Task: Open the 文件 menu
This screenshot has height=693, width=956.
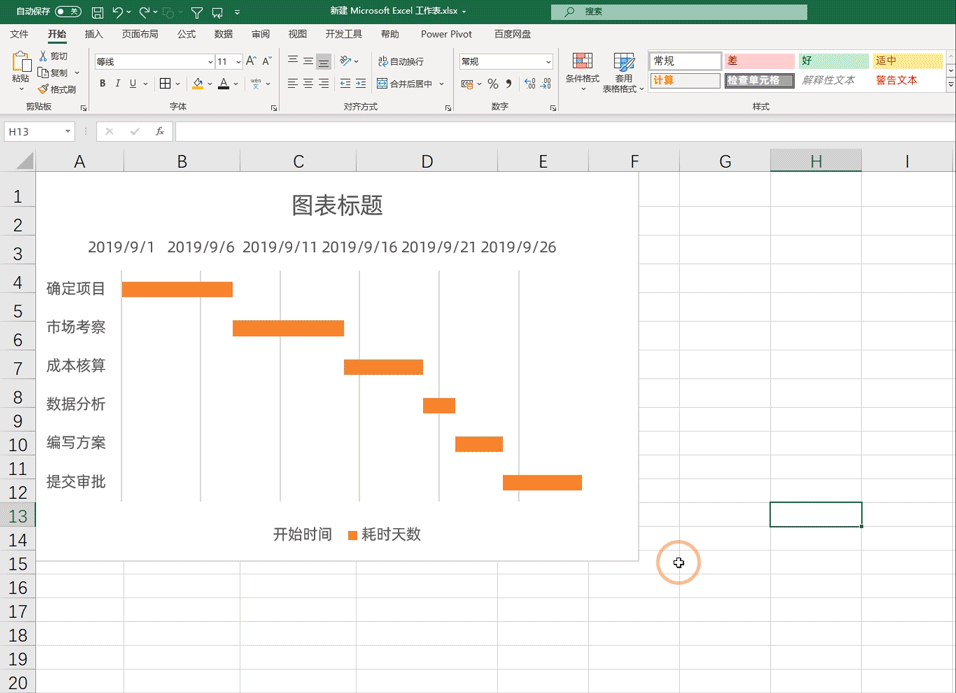Action: click(x=19, y=33)
